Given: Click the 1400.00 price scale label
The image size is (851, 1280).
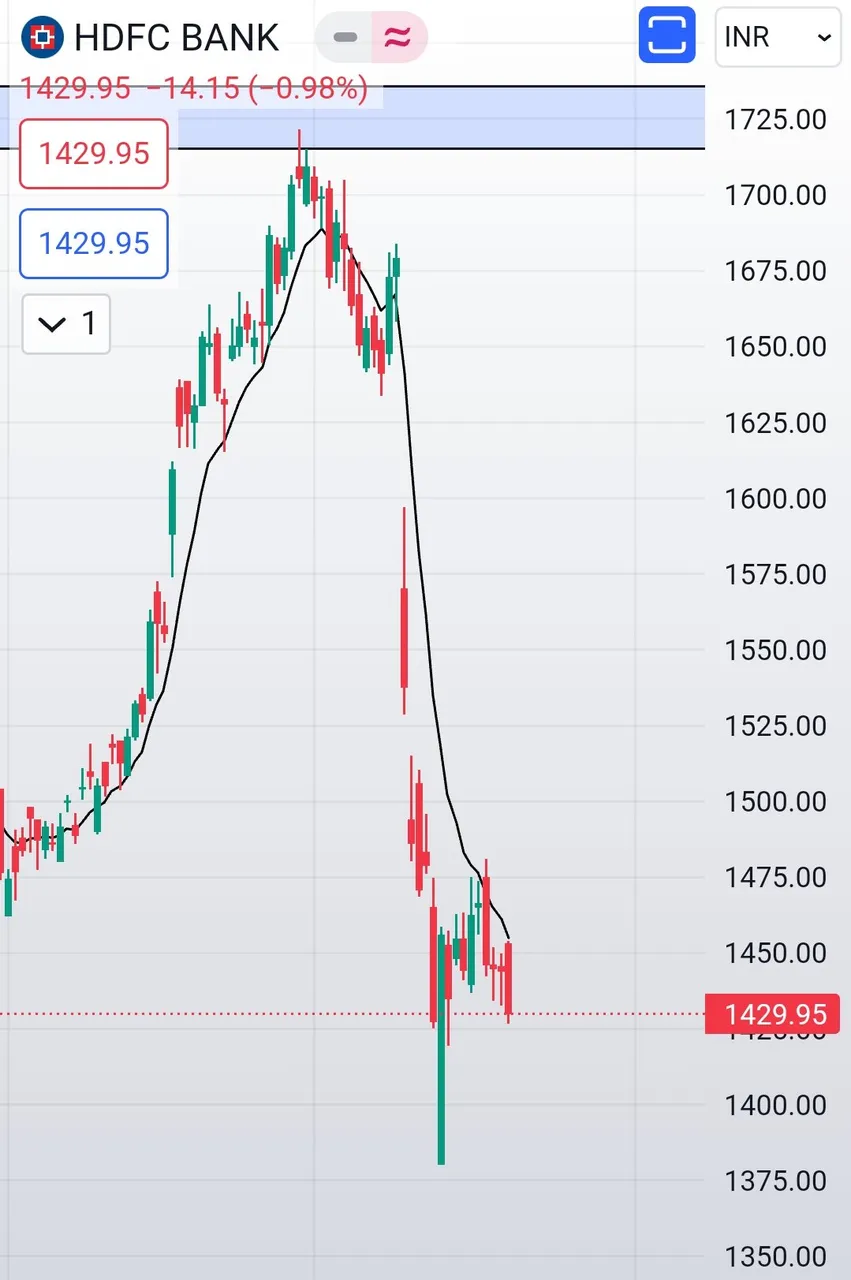Looking at the screenshot, I should tap(775, 1105).
